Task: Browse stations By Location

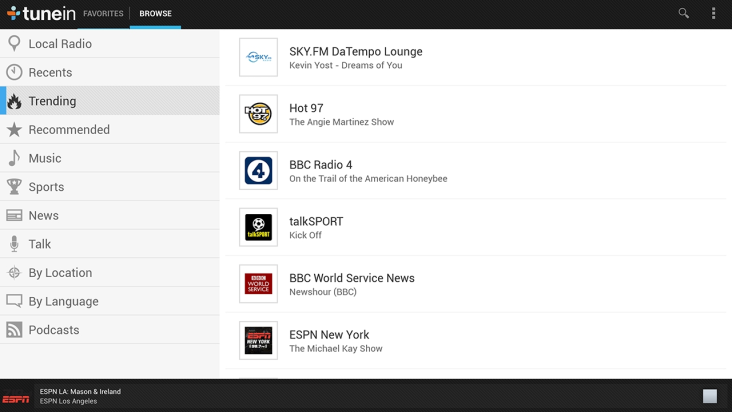Action: 110,272
